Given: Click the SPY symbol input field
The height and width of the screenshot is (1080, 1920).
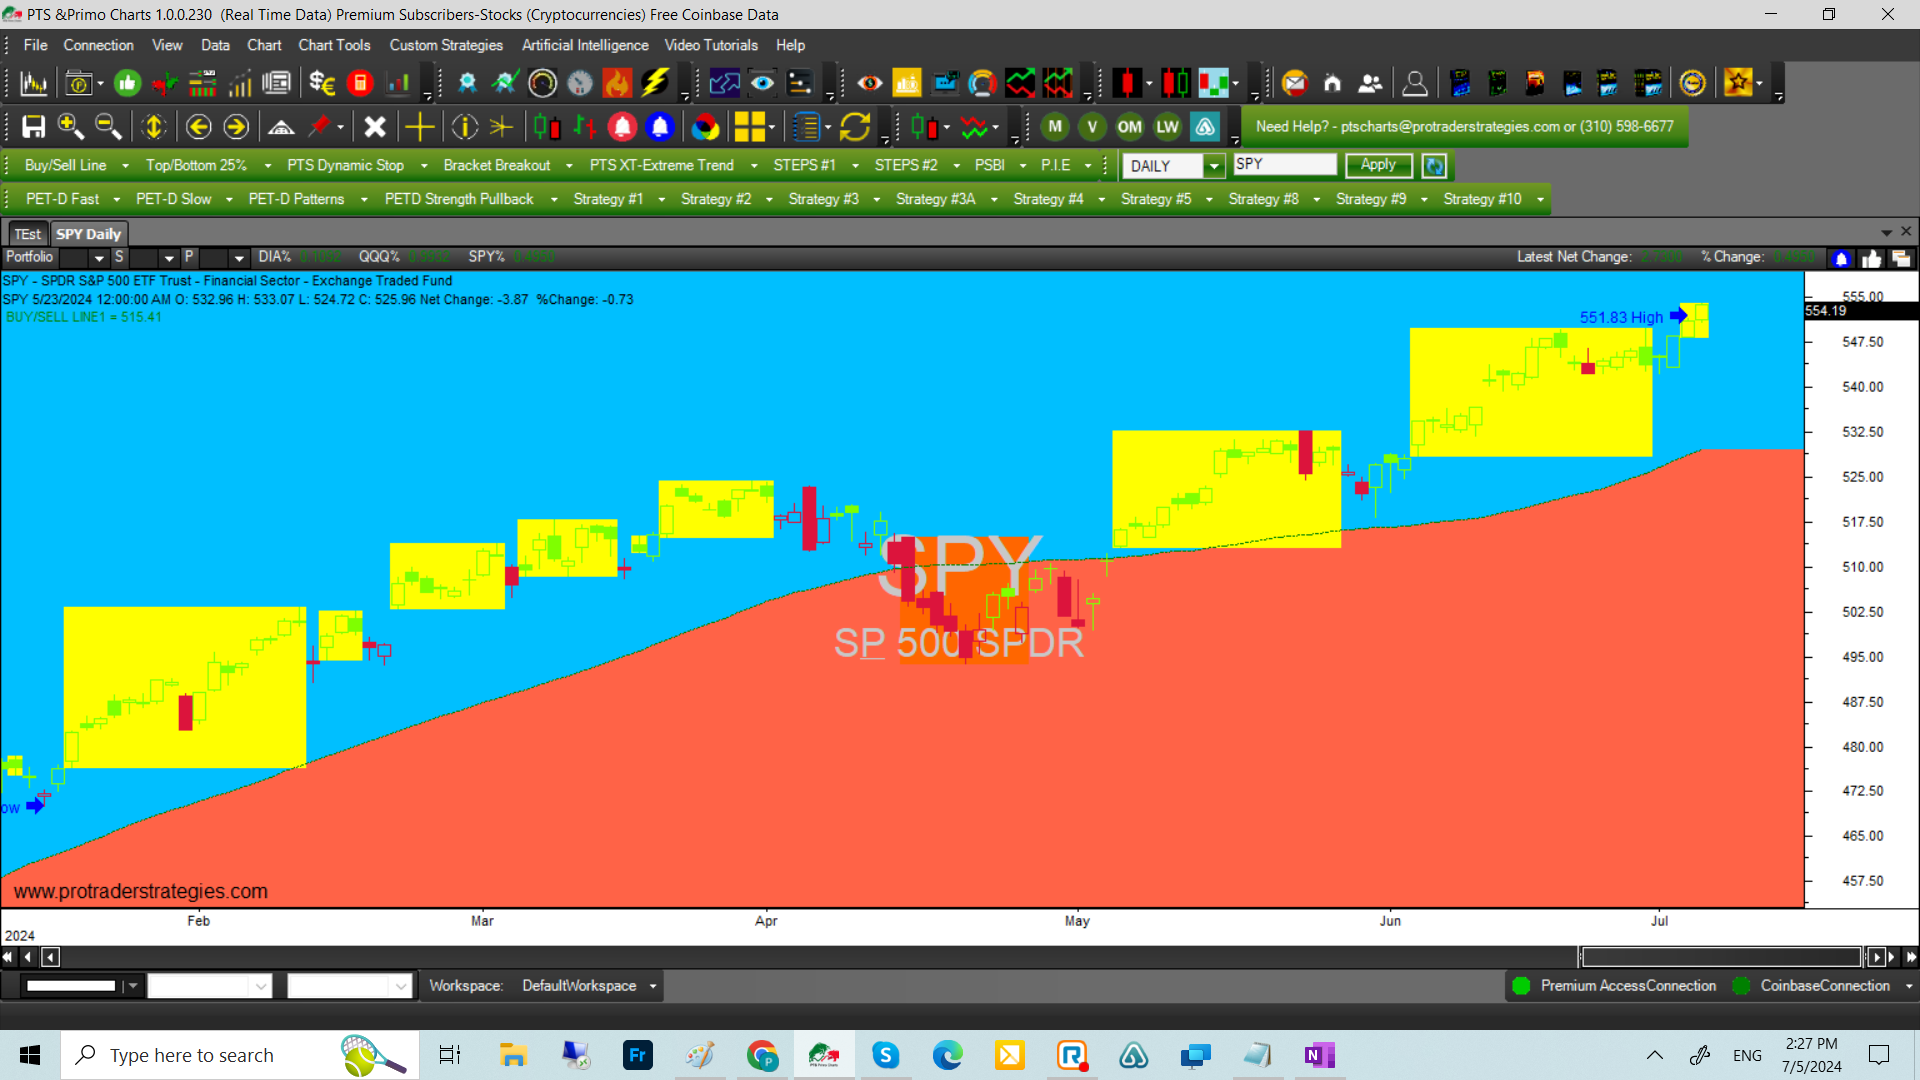Looking at the screenshot, I should (x=1286, y=164).
